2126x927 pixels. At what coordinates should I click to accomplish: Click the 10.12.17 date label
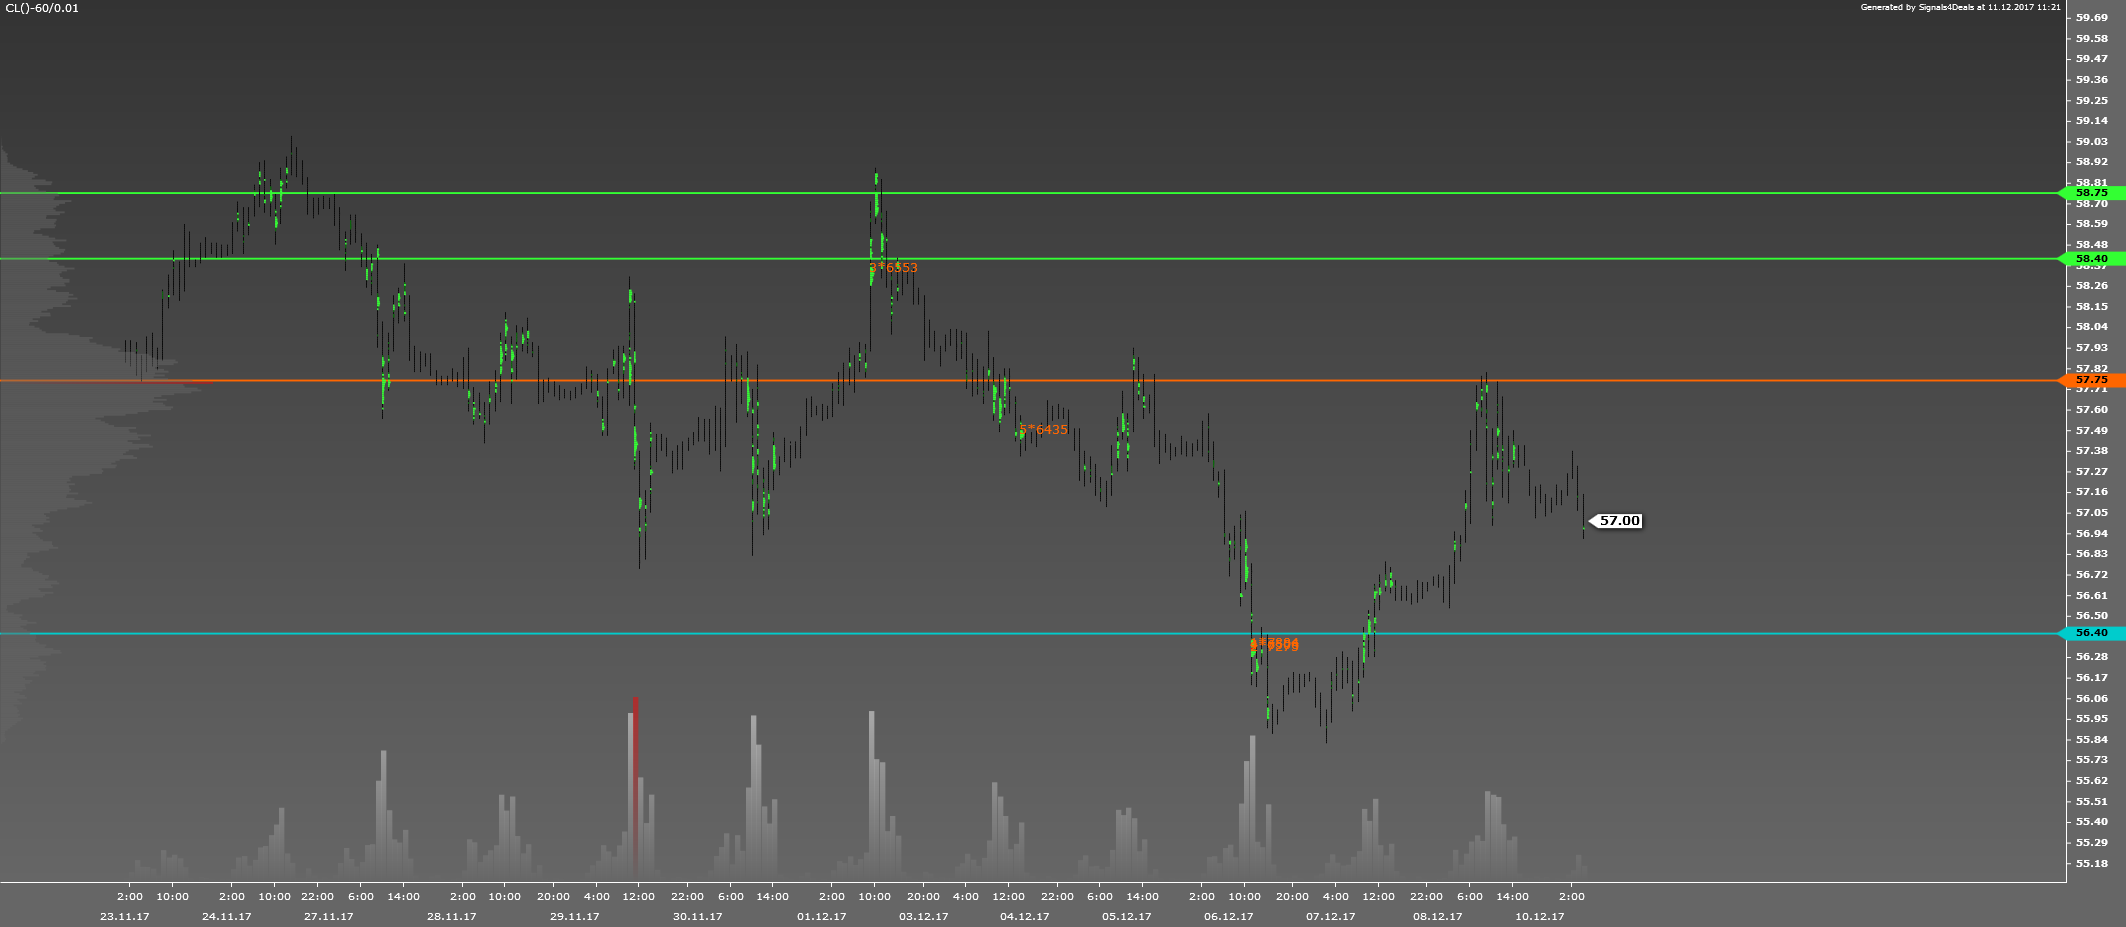(x=1539, y=917)
